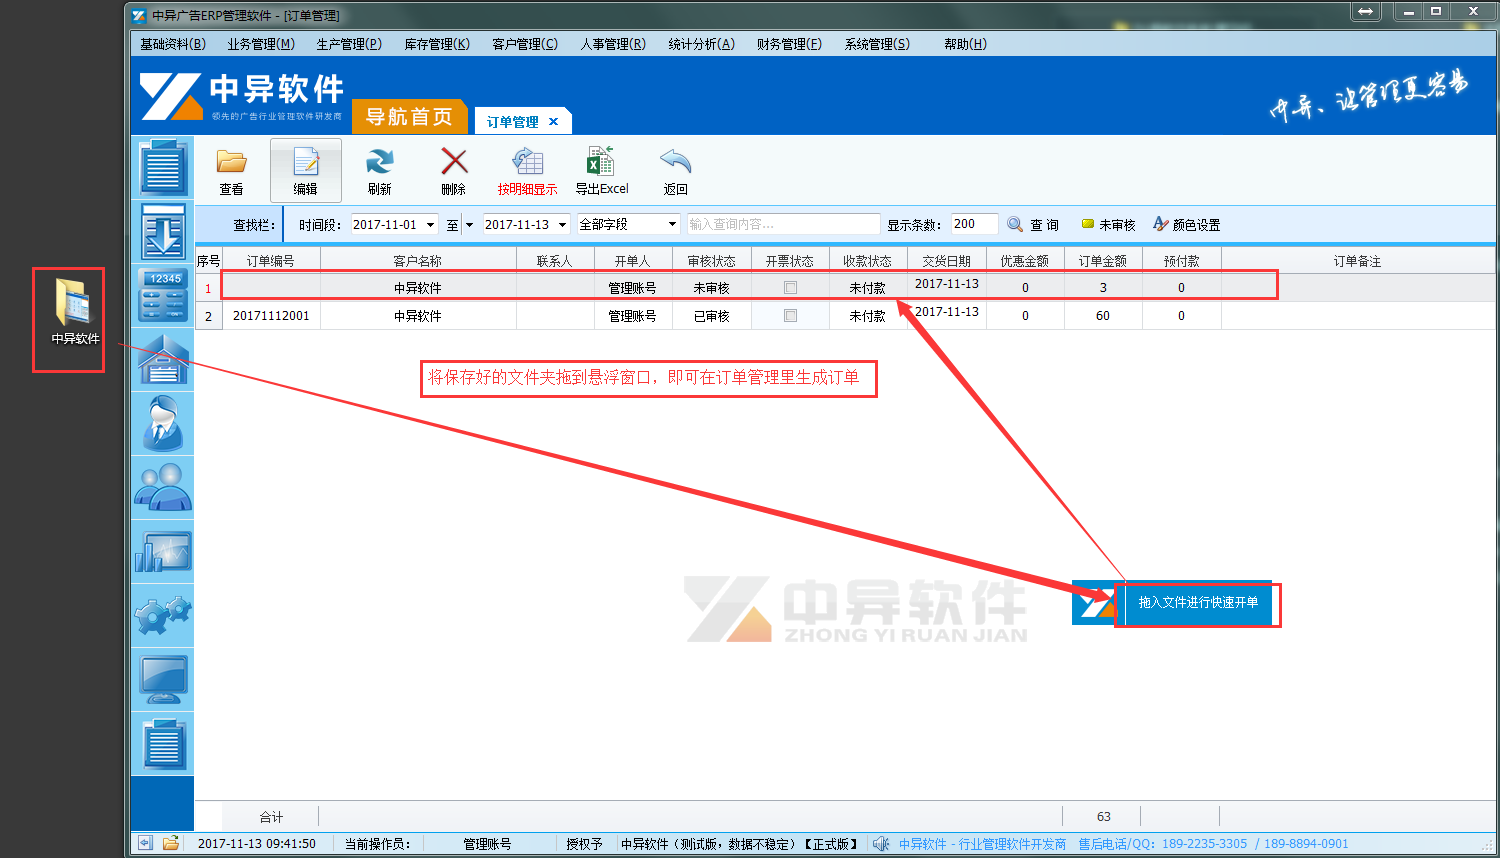
Task: Click the speaker icon in status bar
Action: 880,844
